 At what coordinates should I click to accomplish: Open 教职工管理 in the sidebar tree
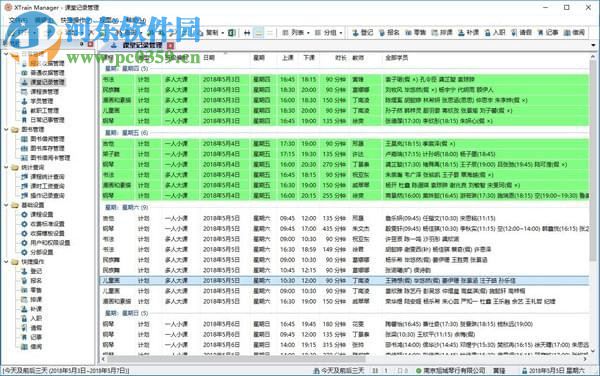[x=44, y=111]
